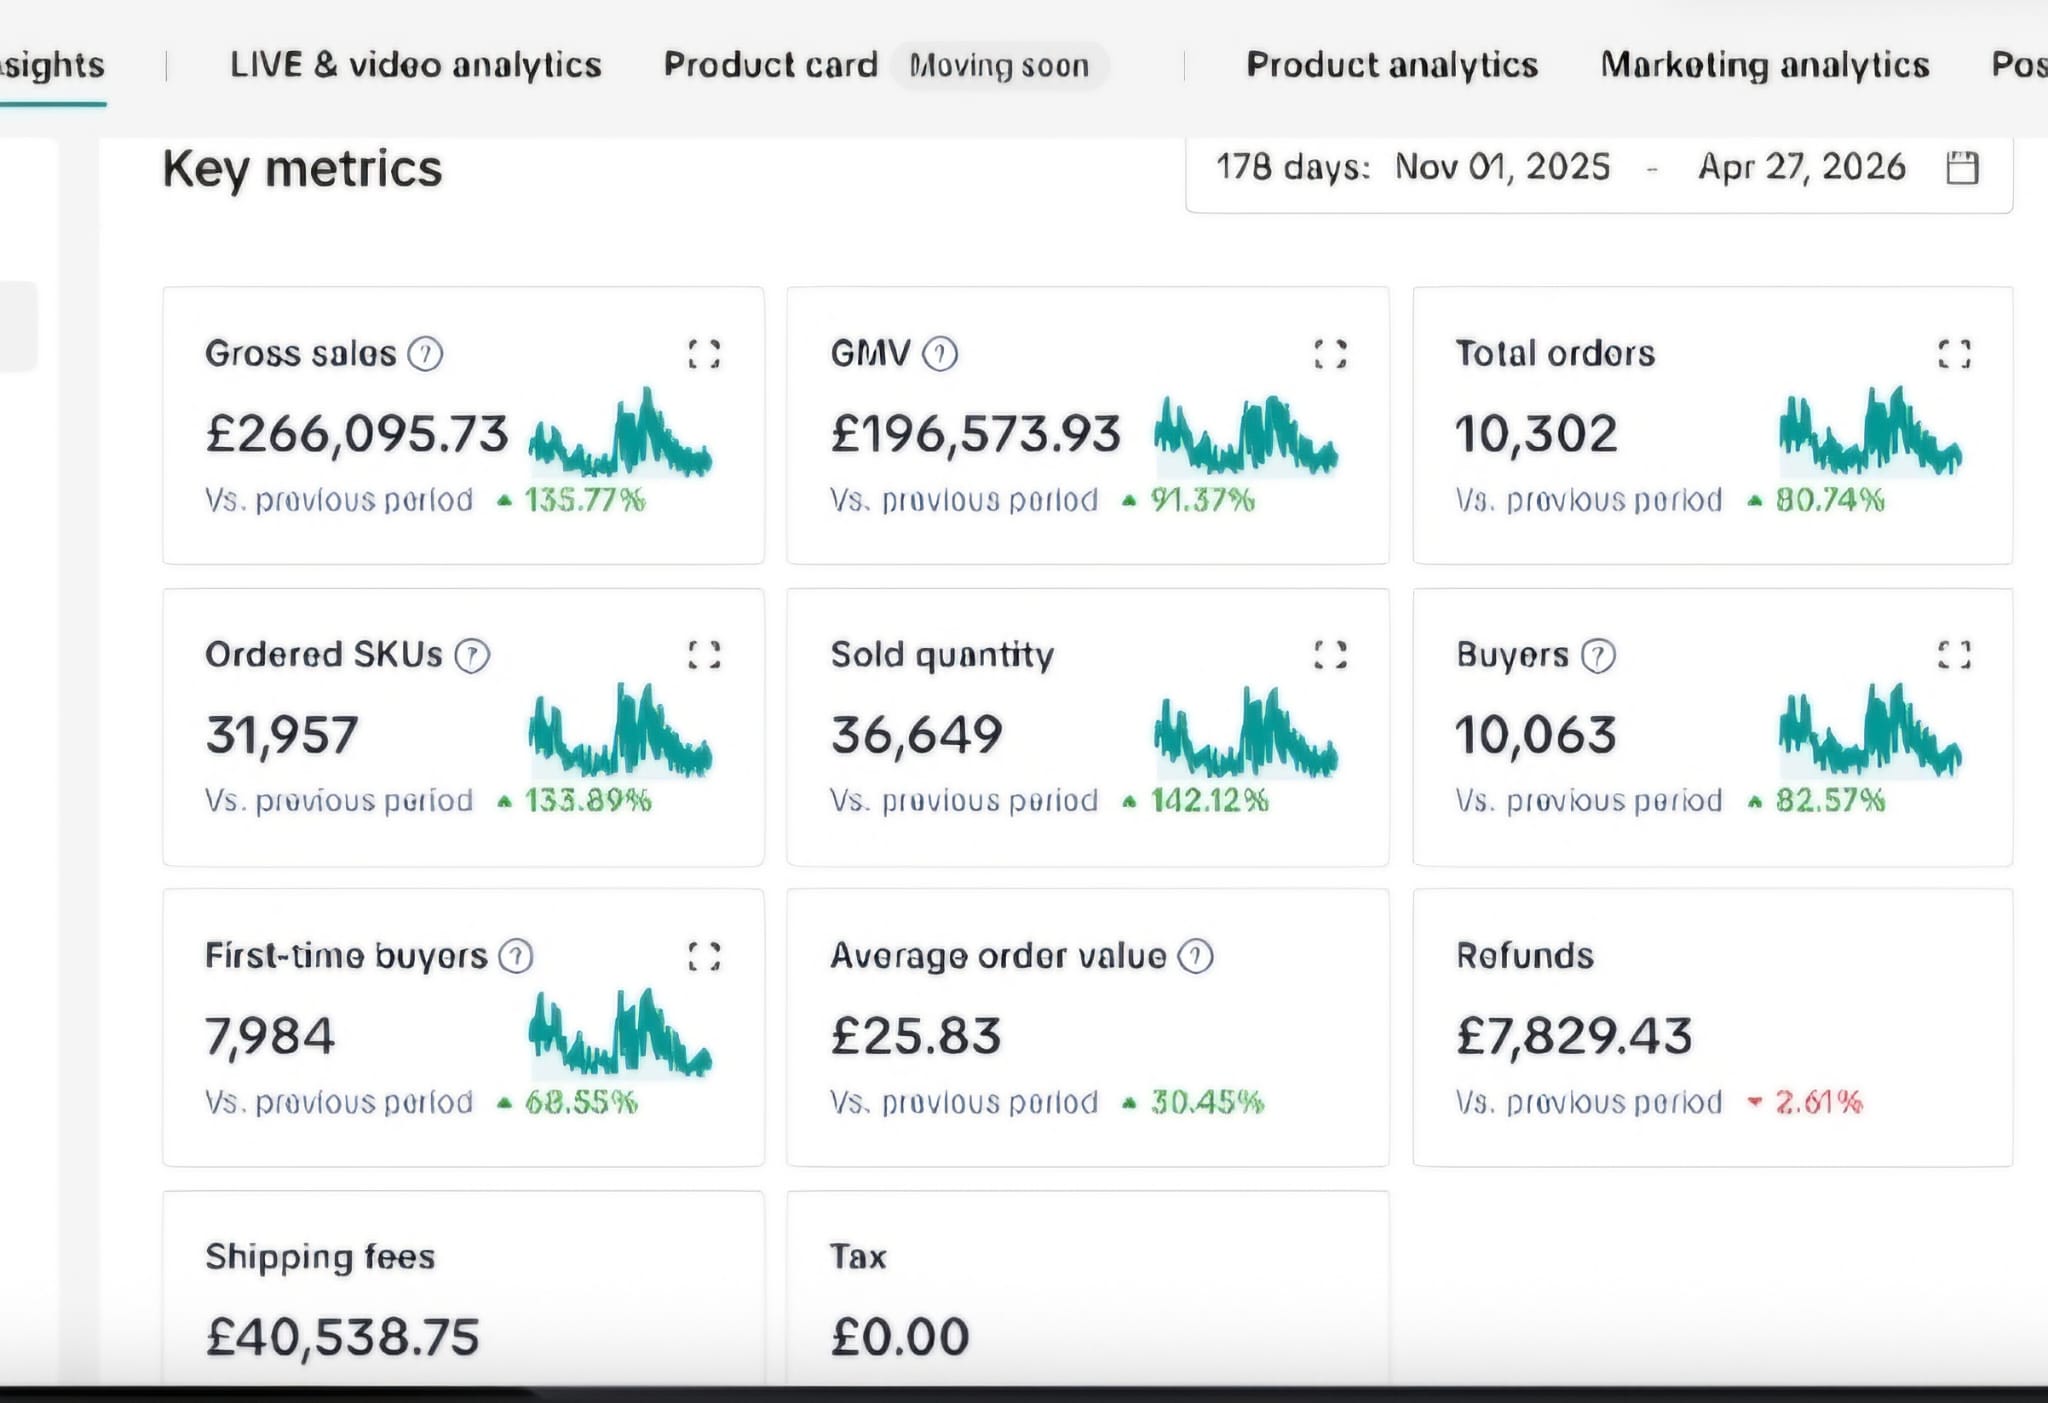Image resolution: width=2048 pixels, height=1403 pixels.
Task: Click the Total orders sparkline chart
Action: pyautogui.click(x=1870, y=432)
